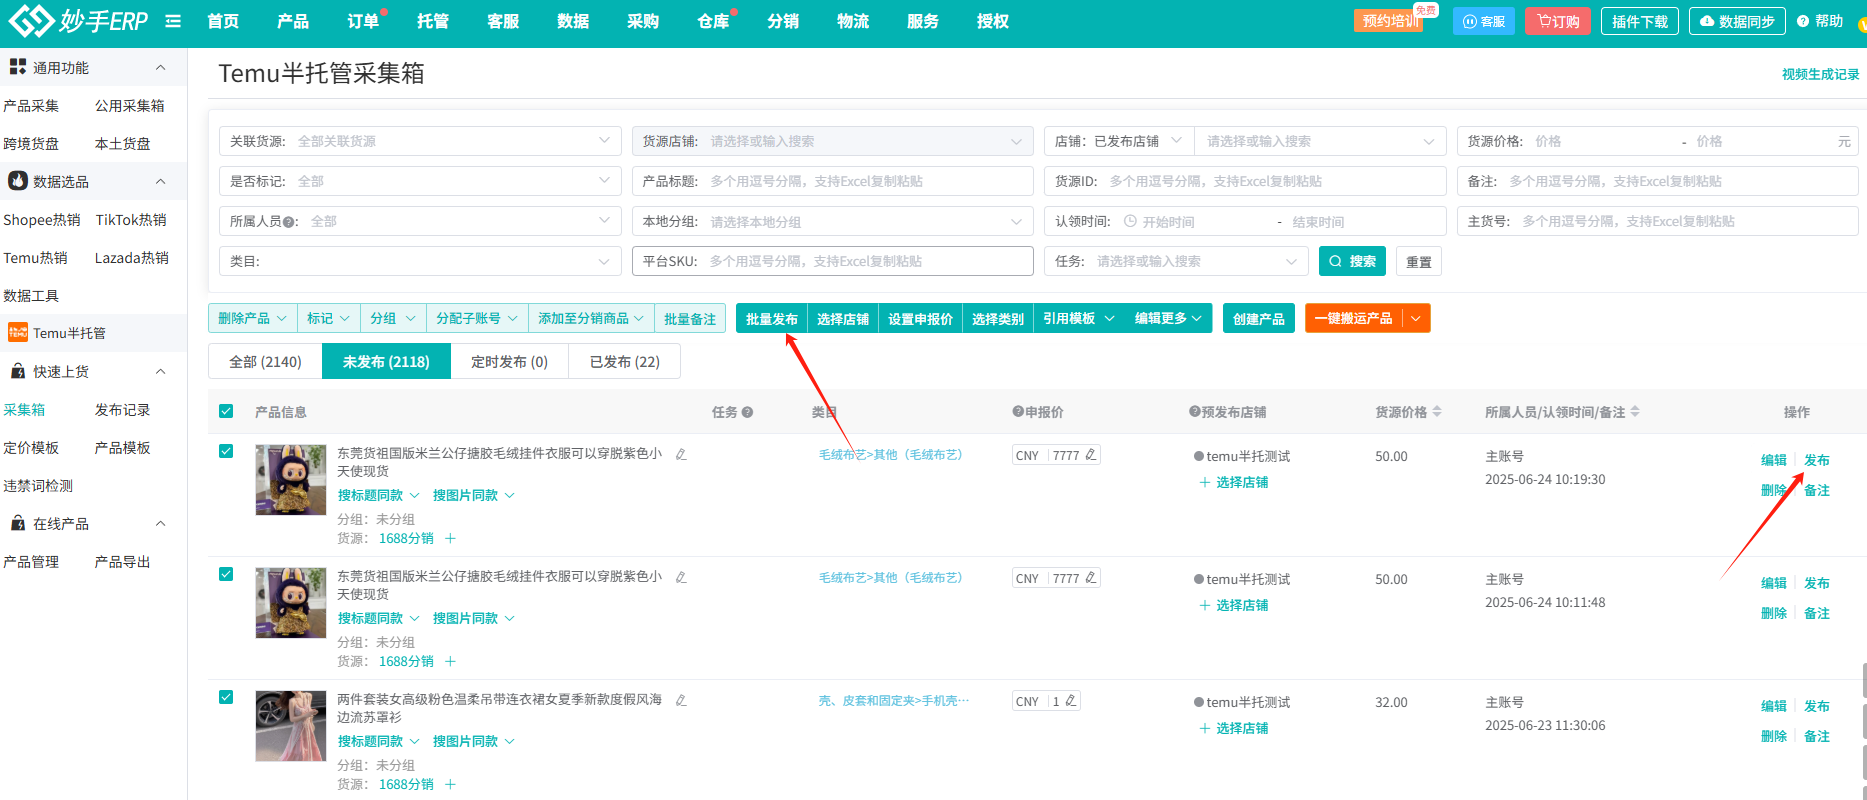Screen dimensions: 1867x800
Task: Open the 仓库 top menu
Action: point(713,21)
